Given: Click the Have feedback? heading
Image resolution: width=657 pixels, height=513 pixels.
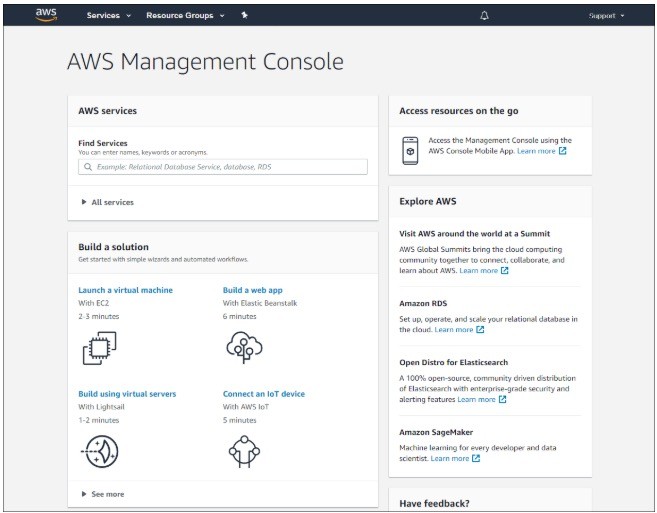Looking at the screenshot, I should tap(435, 503).
